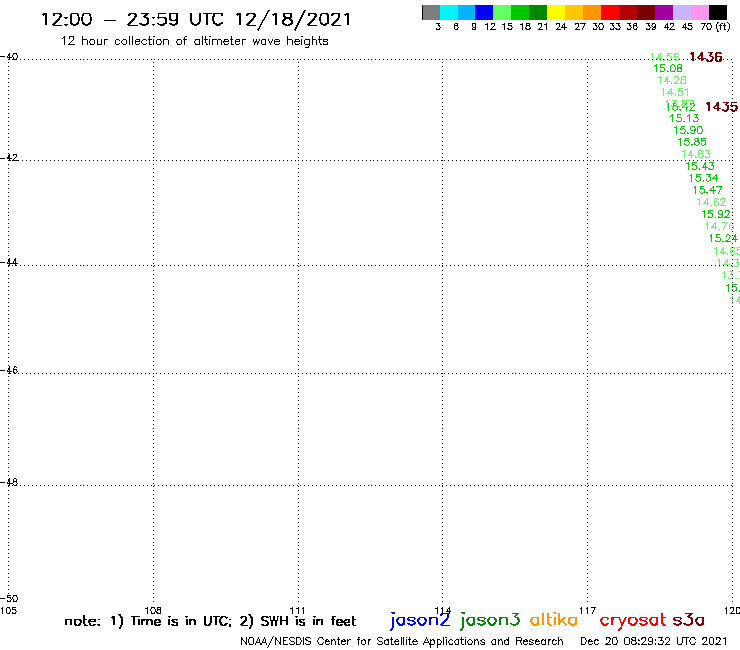Select the wave height value 14.62
The width and height of the screenshot is (740, 650).
pos(711,203)
